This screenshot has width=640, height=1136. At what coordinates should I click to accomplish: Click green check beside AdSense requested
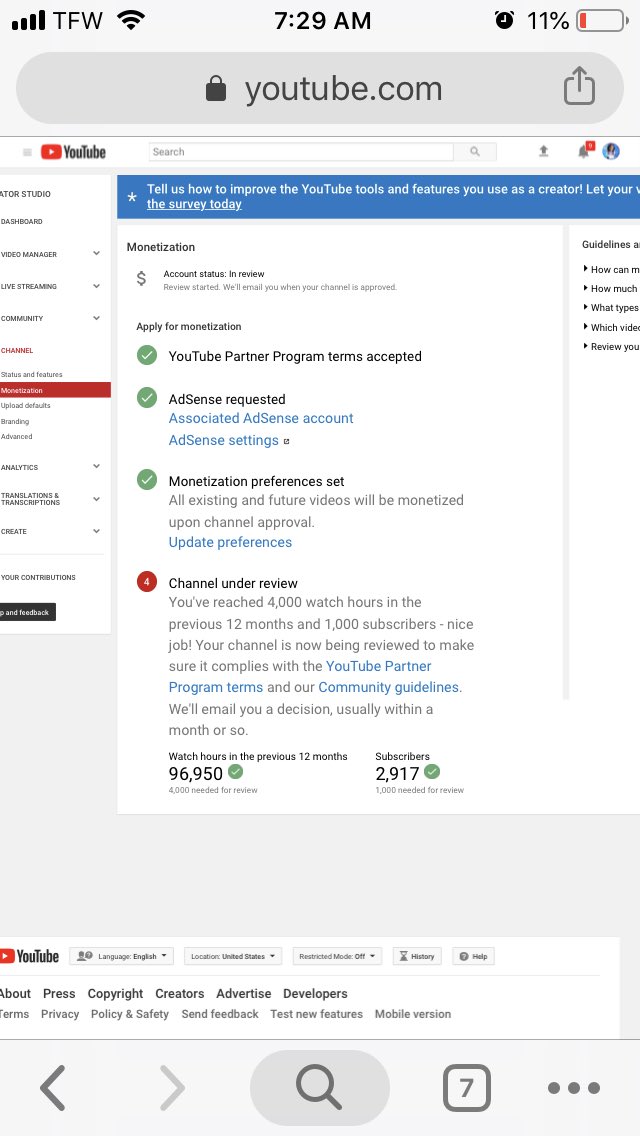pyautogui.click(x=147, y=398)
